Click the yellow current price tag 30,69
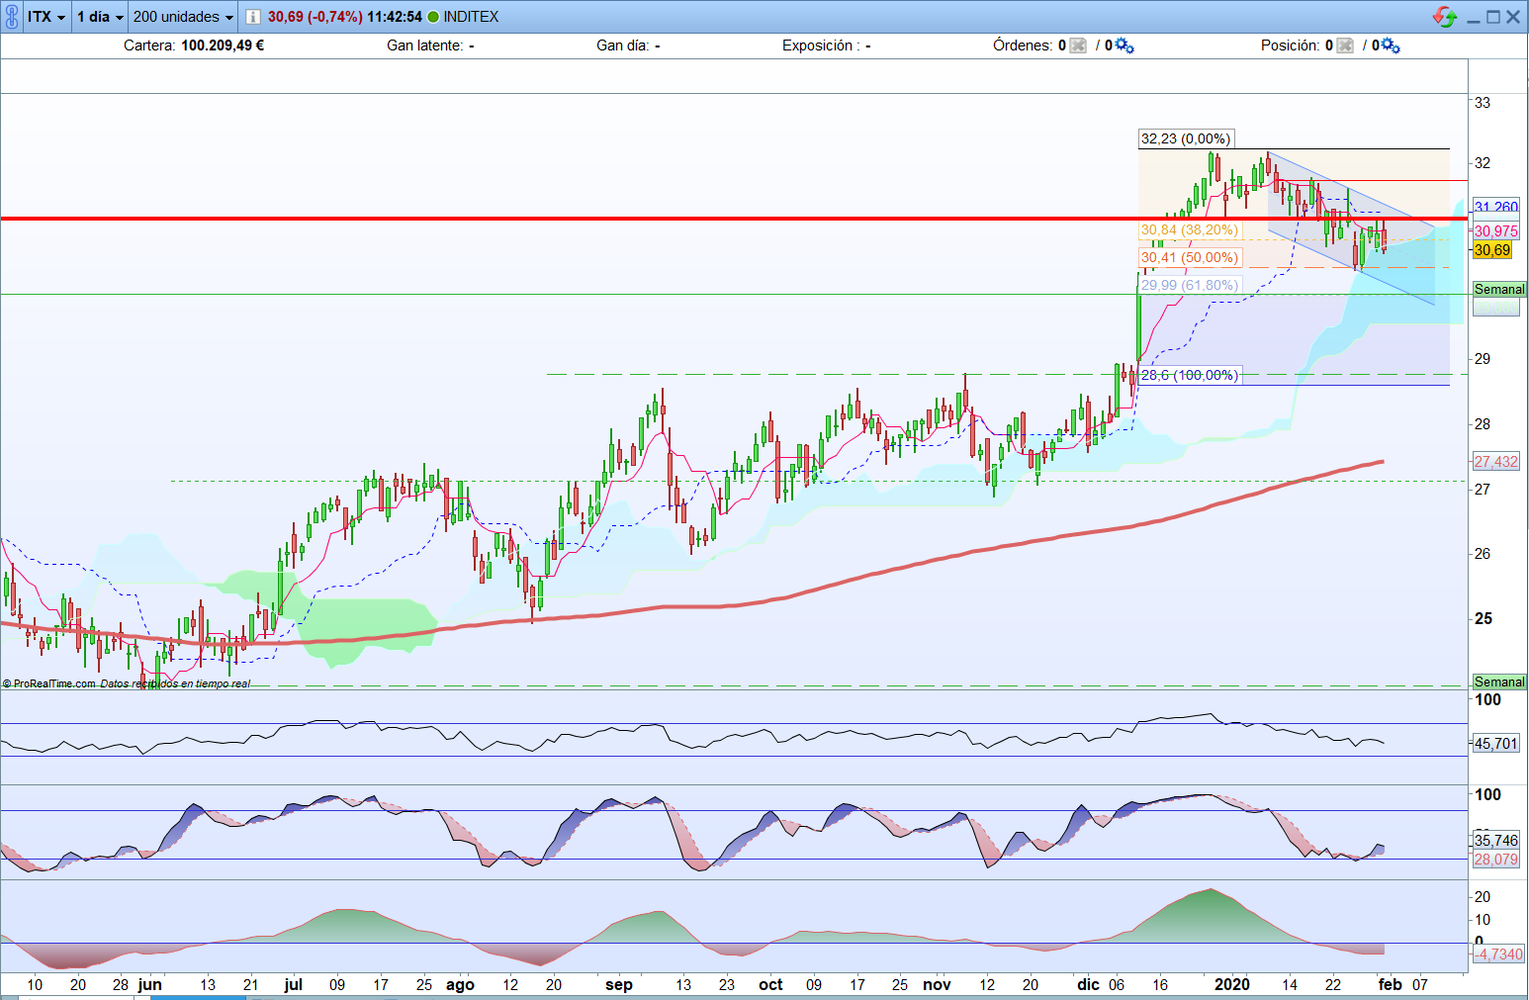The height and width of the screenshot is (1000, 1529). (x=1492, y=250)
